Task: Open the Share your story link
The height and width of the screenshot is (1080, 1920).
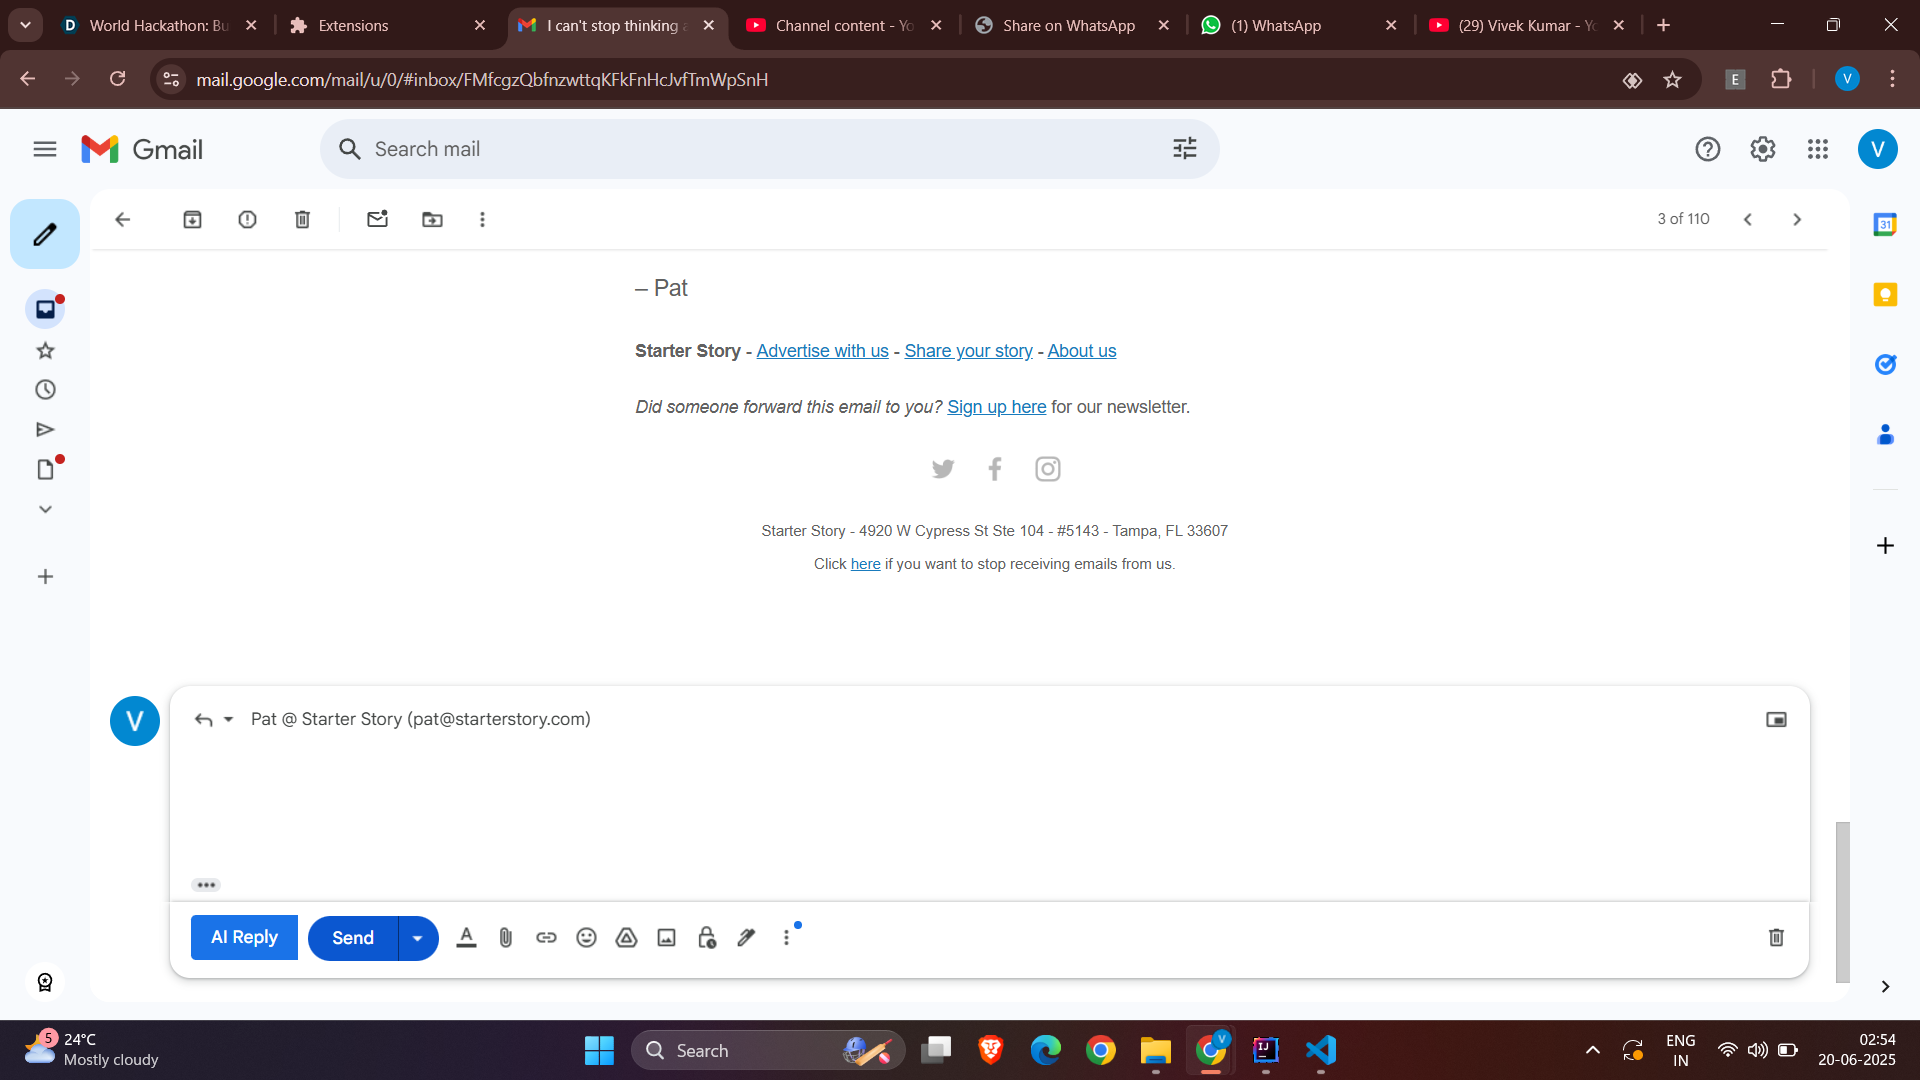Action: point(968,351)
